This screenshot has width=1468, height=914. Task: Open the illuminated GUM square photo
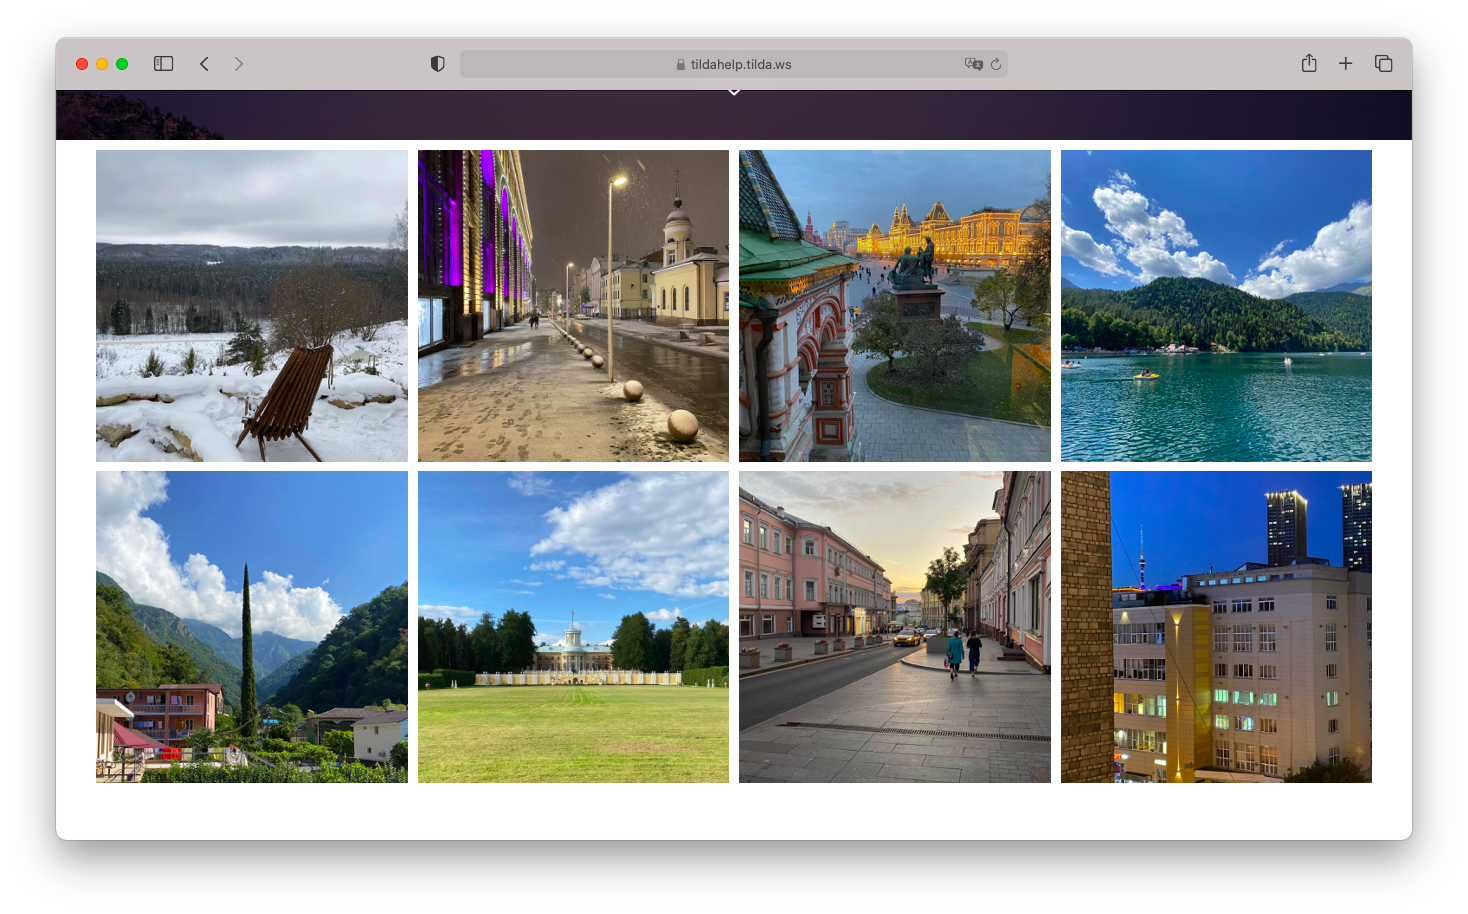[x=895, y=306]
